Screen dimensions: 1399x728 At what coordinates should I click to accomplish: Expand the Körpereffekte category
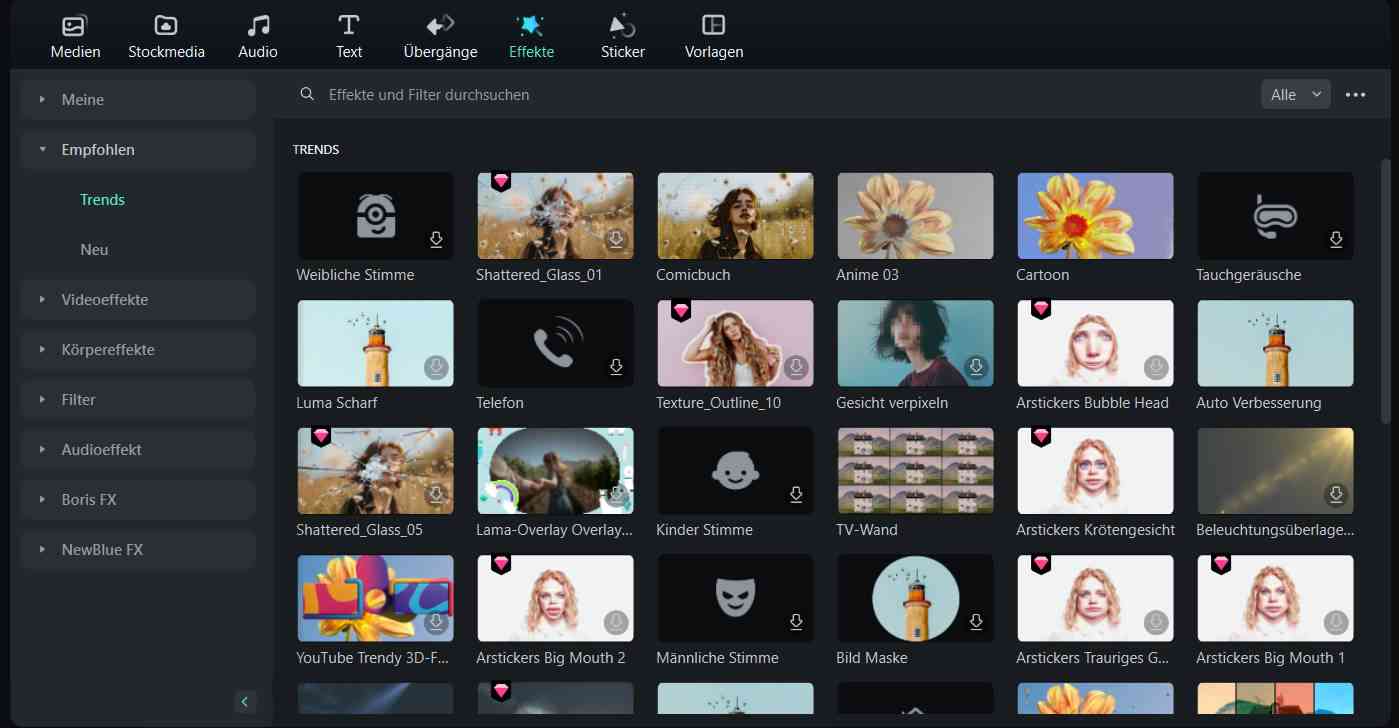[138, 349]
